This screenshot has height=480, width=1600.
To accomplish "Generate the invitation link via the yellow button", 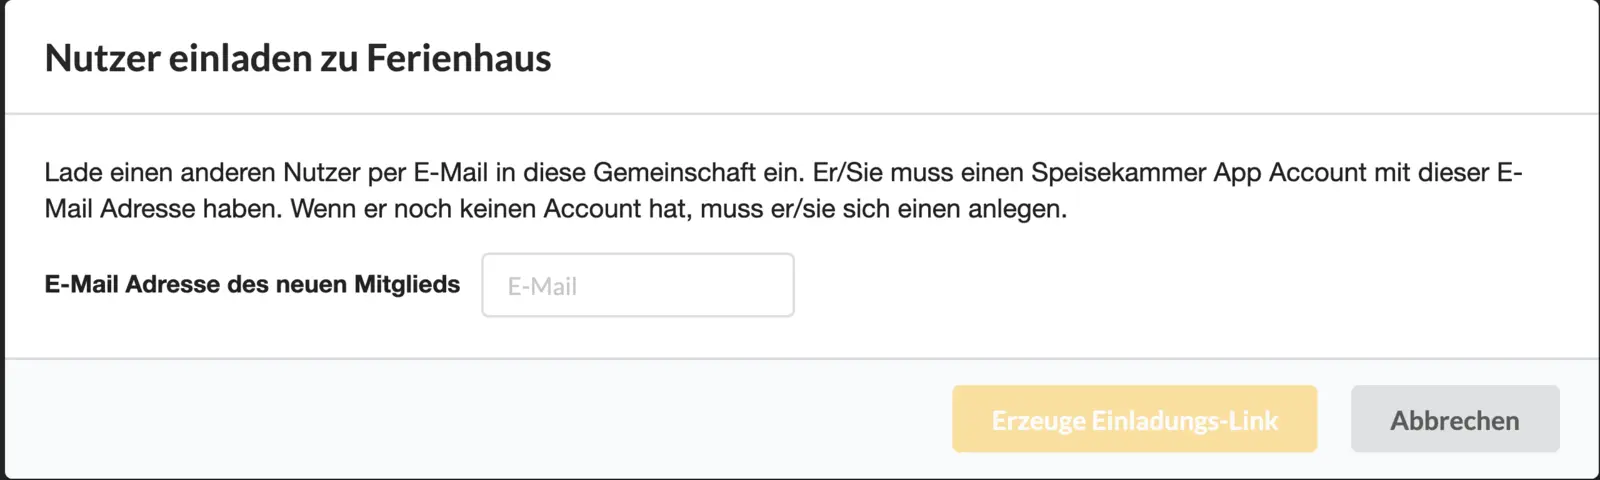I will coord(1134,419).
